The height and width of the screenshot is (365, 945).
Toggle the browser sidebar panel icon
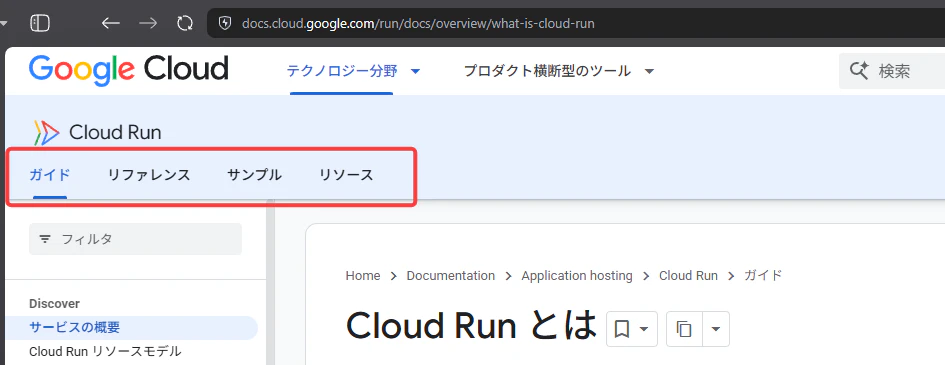pyautogui.click(x=40, y=23)
